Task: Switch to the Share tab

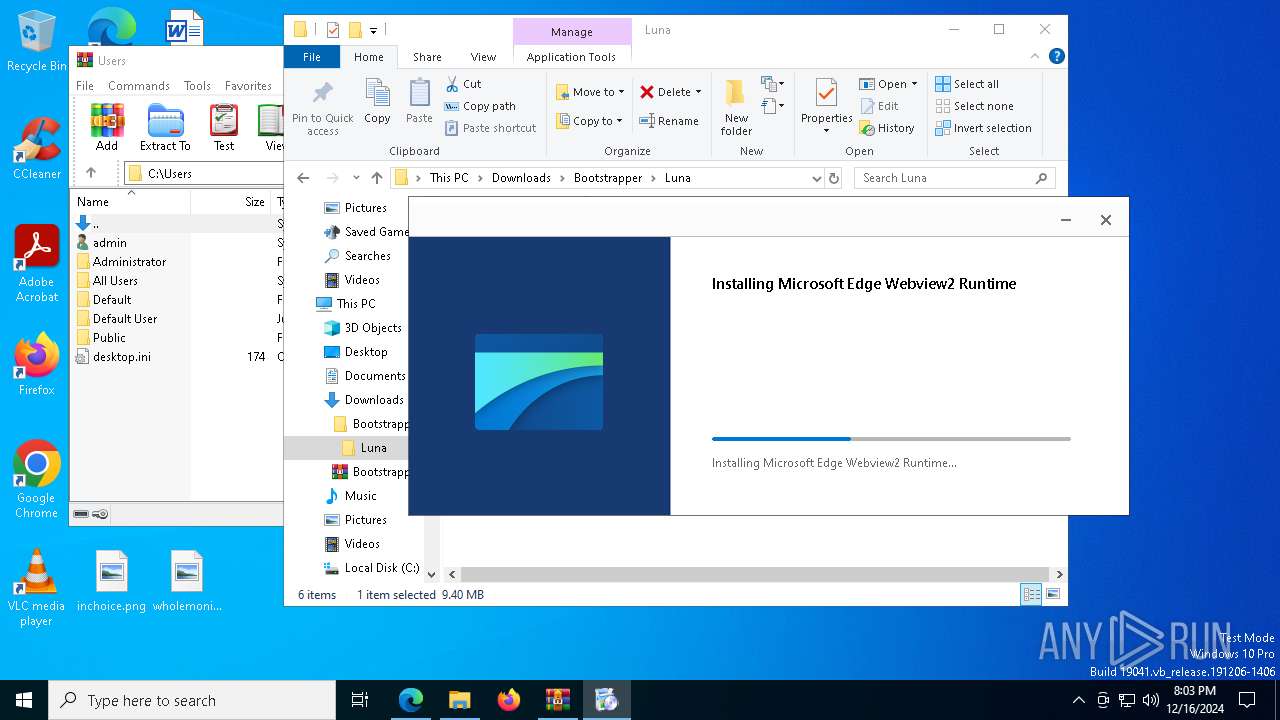Action: tap(427, 57)
